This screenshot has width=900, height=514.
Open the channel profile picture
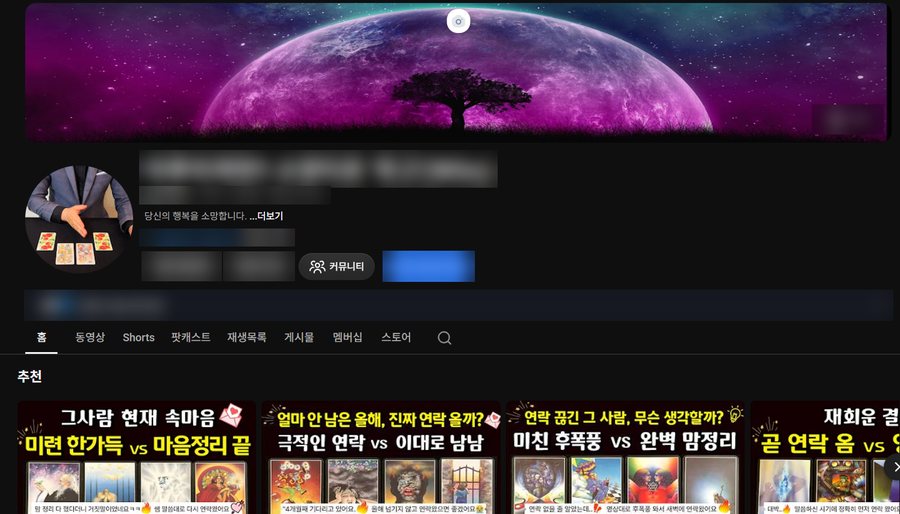point(79,219)
